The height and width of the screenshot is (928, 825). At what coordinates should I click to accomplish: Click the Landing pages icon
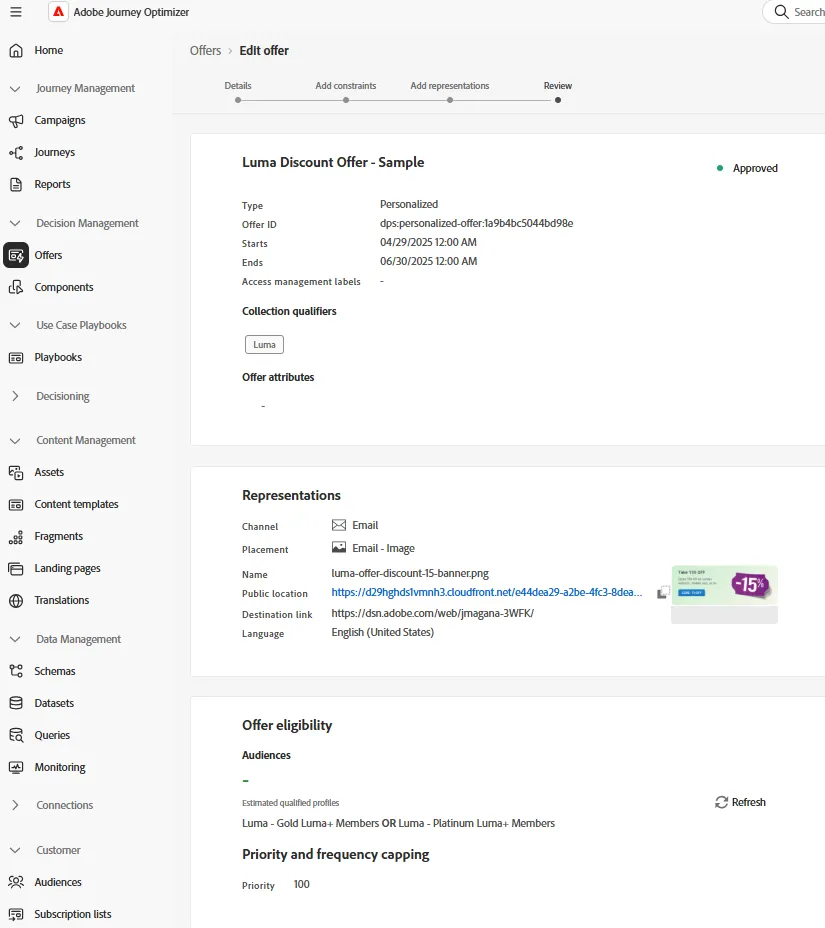(x=16, y=569)
